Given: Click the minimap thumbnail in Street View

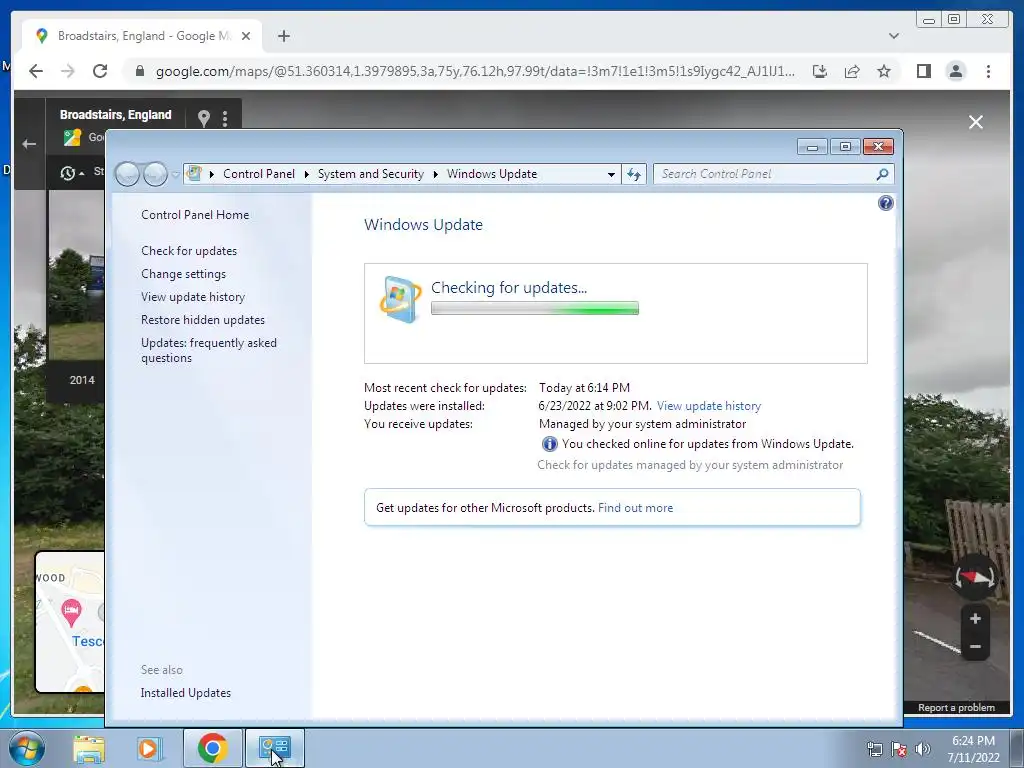Looking at the screenshot, I should 70,622.
